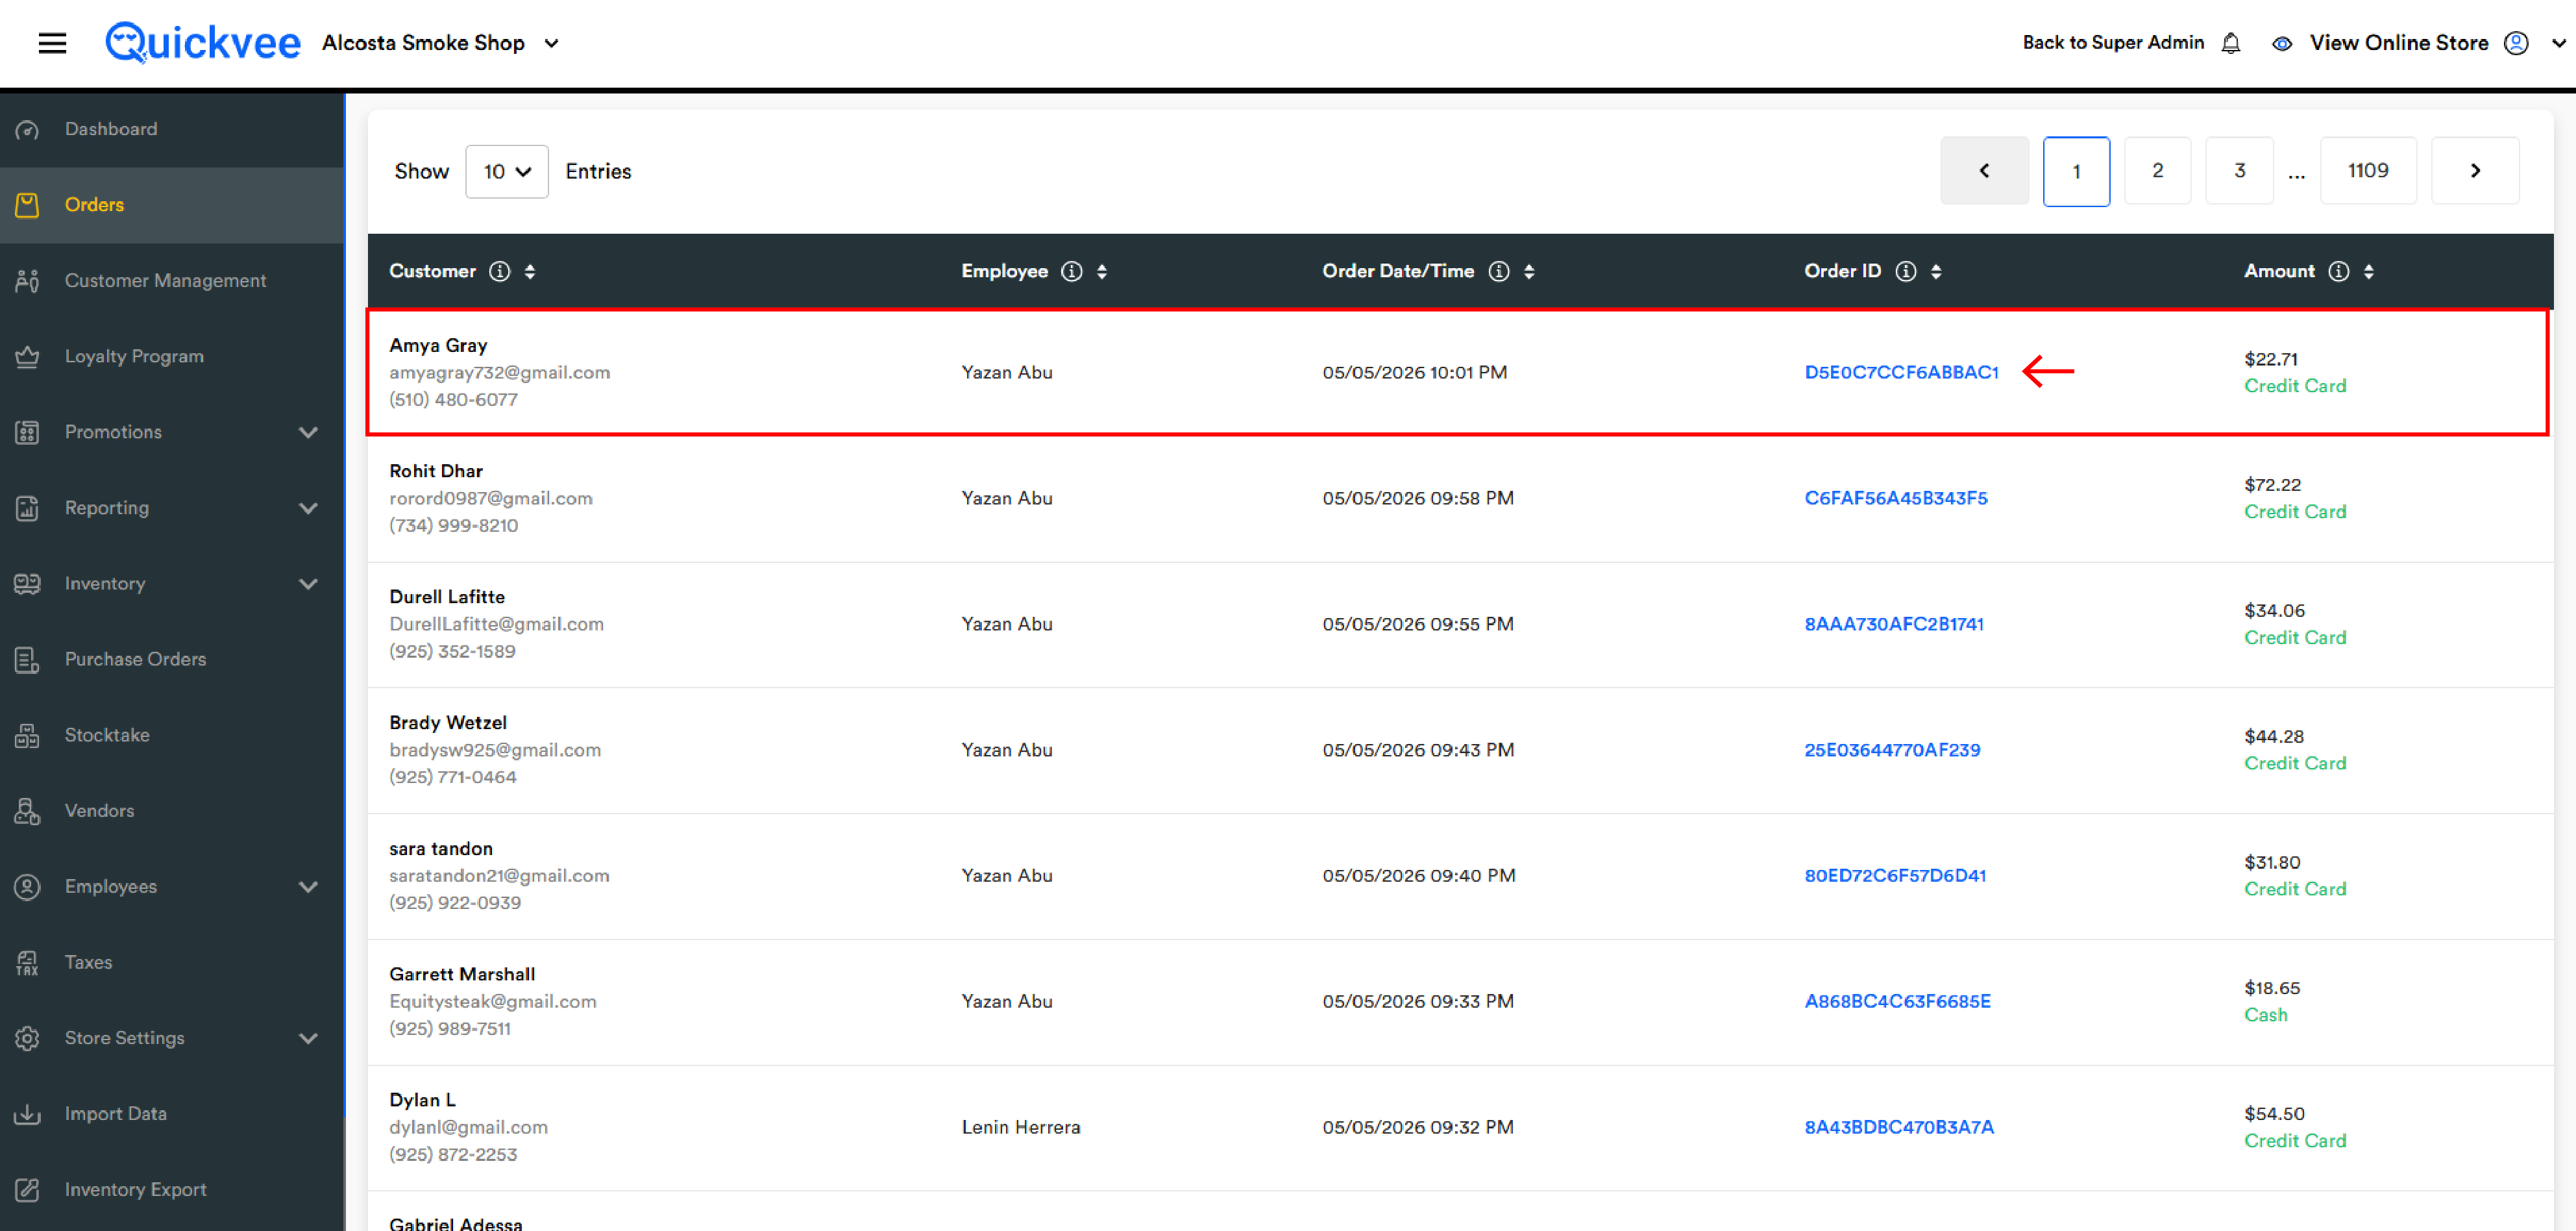Click Back to Super Admin link
The height and width of the screenshot is (1231, 2576).
tap(2113, 43)
